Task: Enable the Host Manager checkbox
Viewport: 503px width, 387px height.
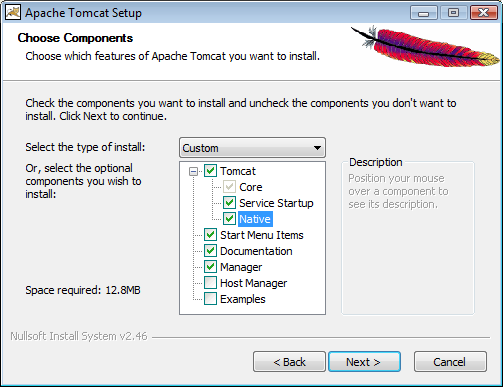Action: click(210, 283)
